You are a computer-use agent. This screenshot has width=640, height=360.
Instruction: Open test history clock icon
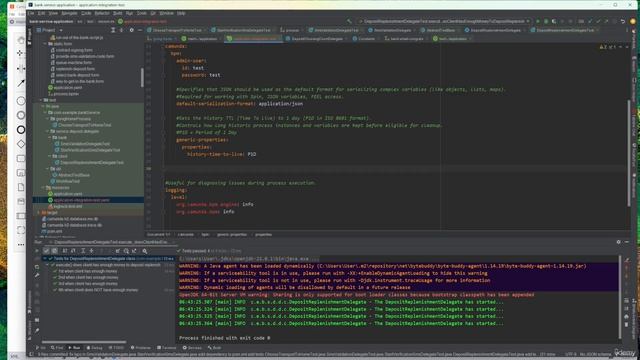point(126,251)
